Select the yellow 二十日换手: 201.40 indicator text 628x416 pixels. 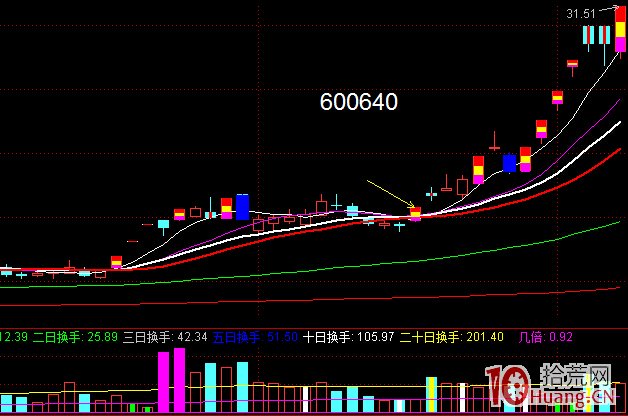pos(451,337)
